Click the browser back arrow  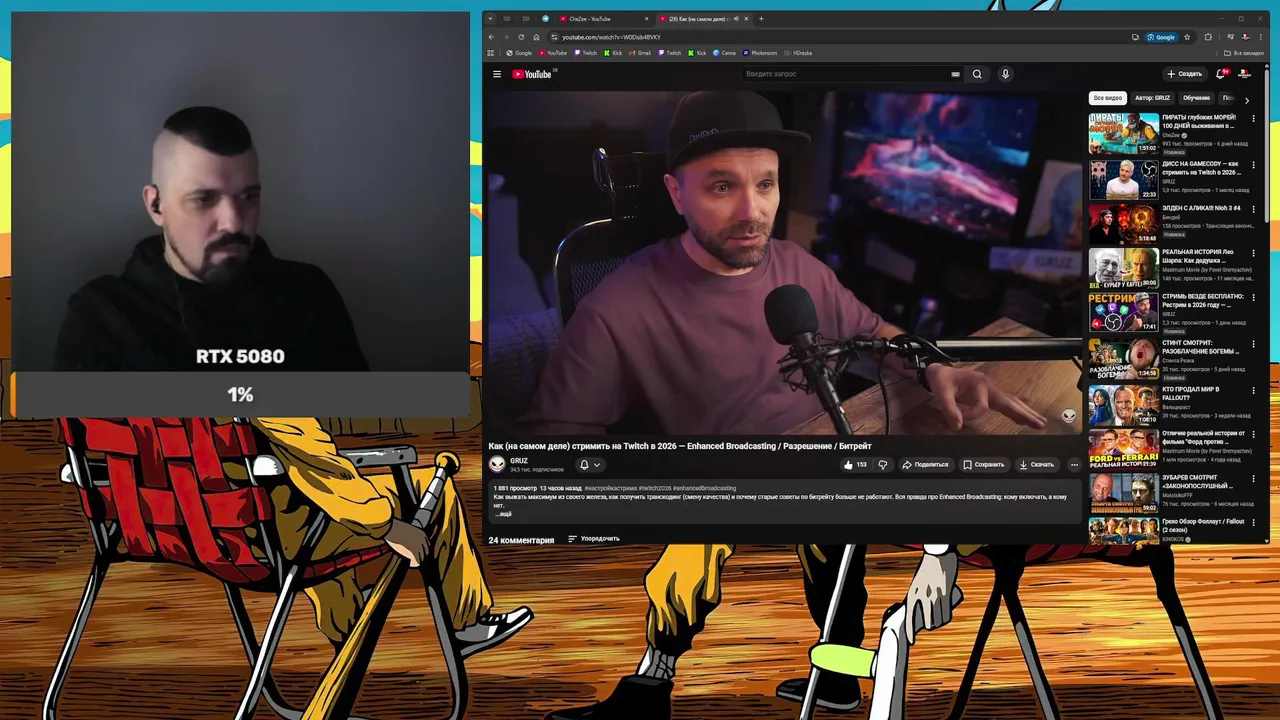pos(491,37)
